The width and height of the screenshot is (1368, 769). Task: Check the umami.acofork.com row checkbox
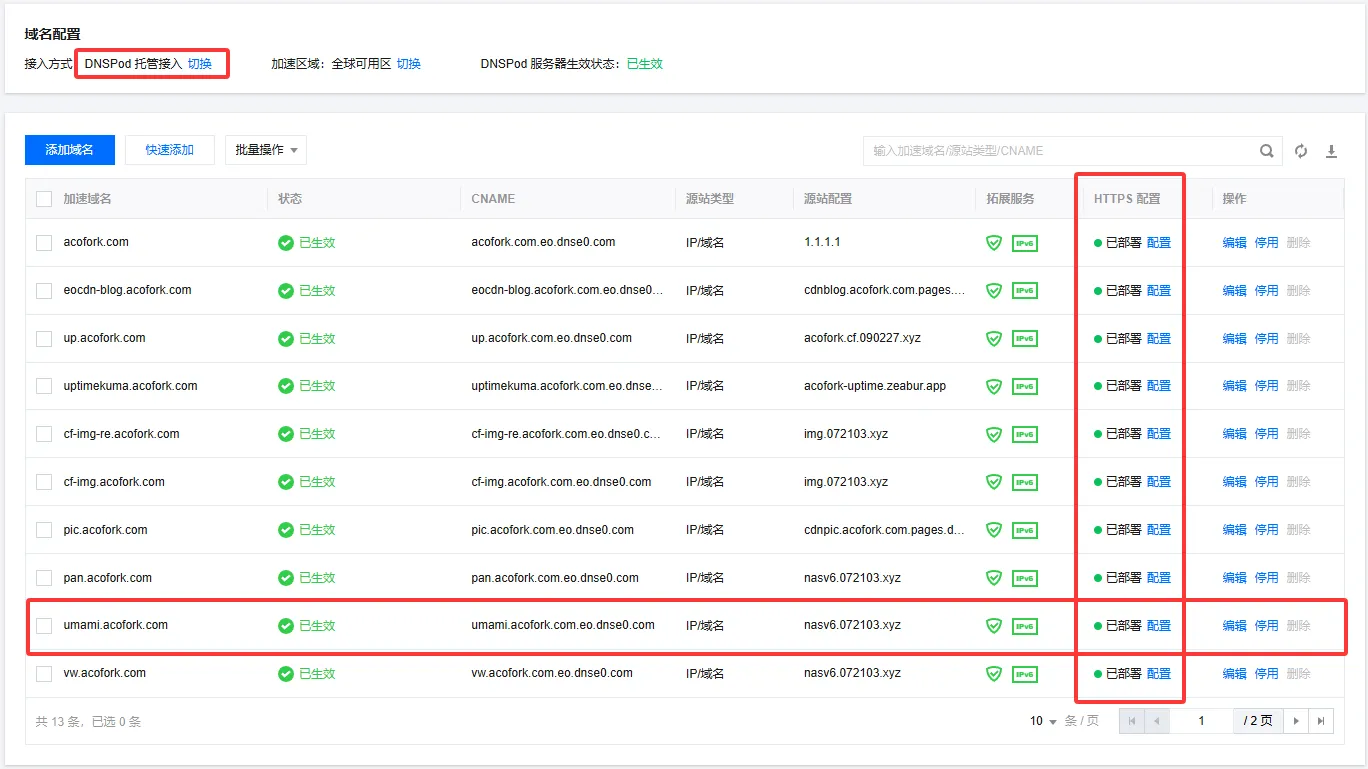click(x=44, y=626)
